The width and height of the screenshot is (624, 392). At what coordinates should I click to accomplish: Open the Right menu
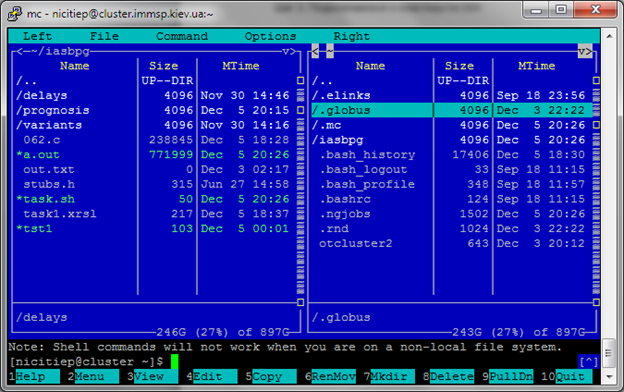(352, 36)
